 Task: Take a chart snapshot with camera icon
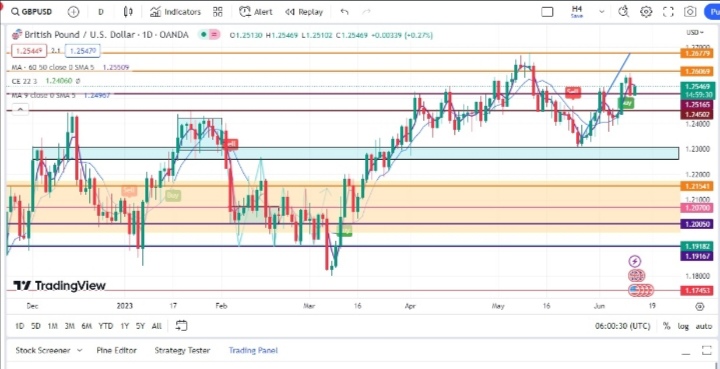[x=690, y=12]
